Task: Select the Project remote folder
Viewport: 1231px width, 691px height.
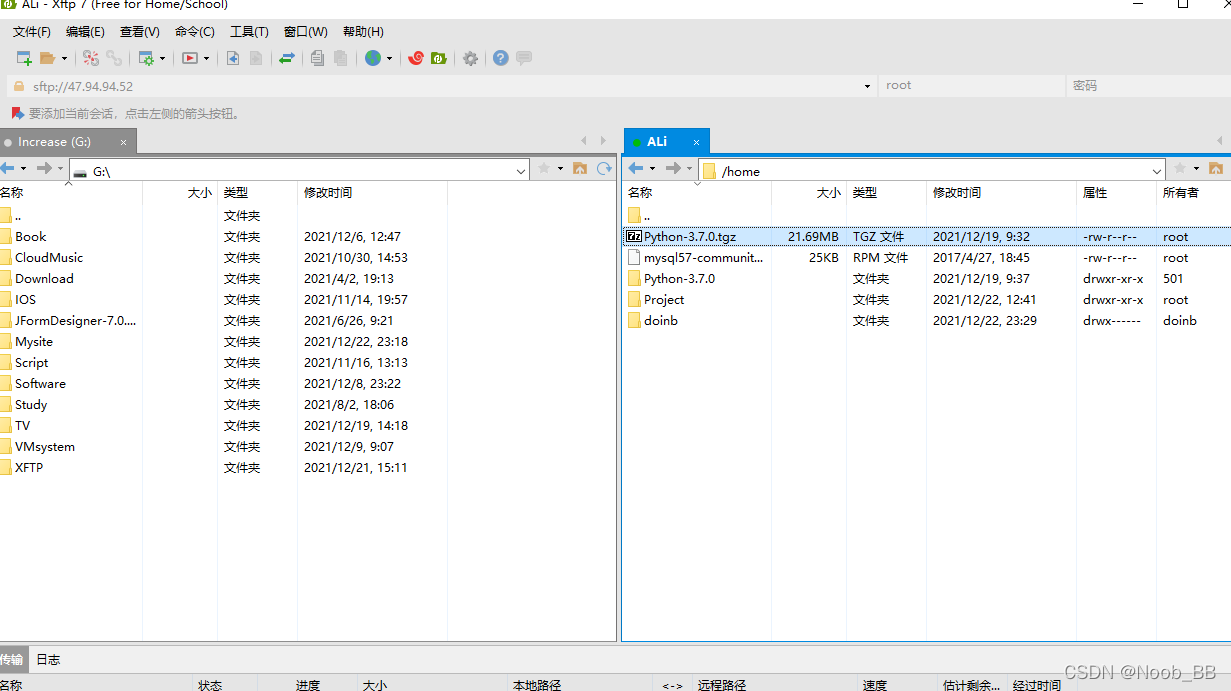Action: point(663,300)
